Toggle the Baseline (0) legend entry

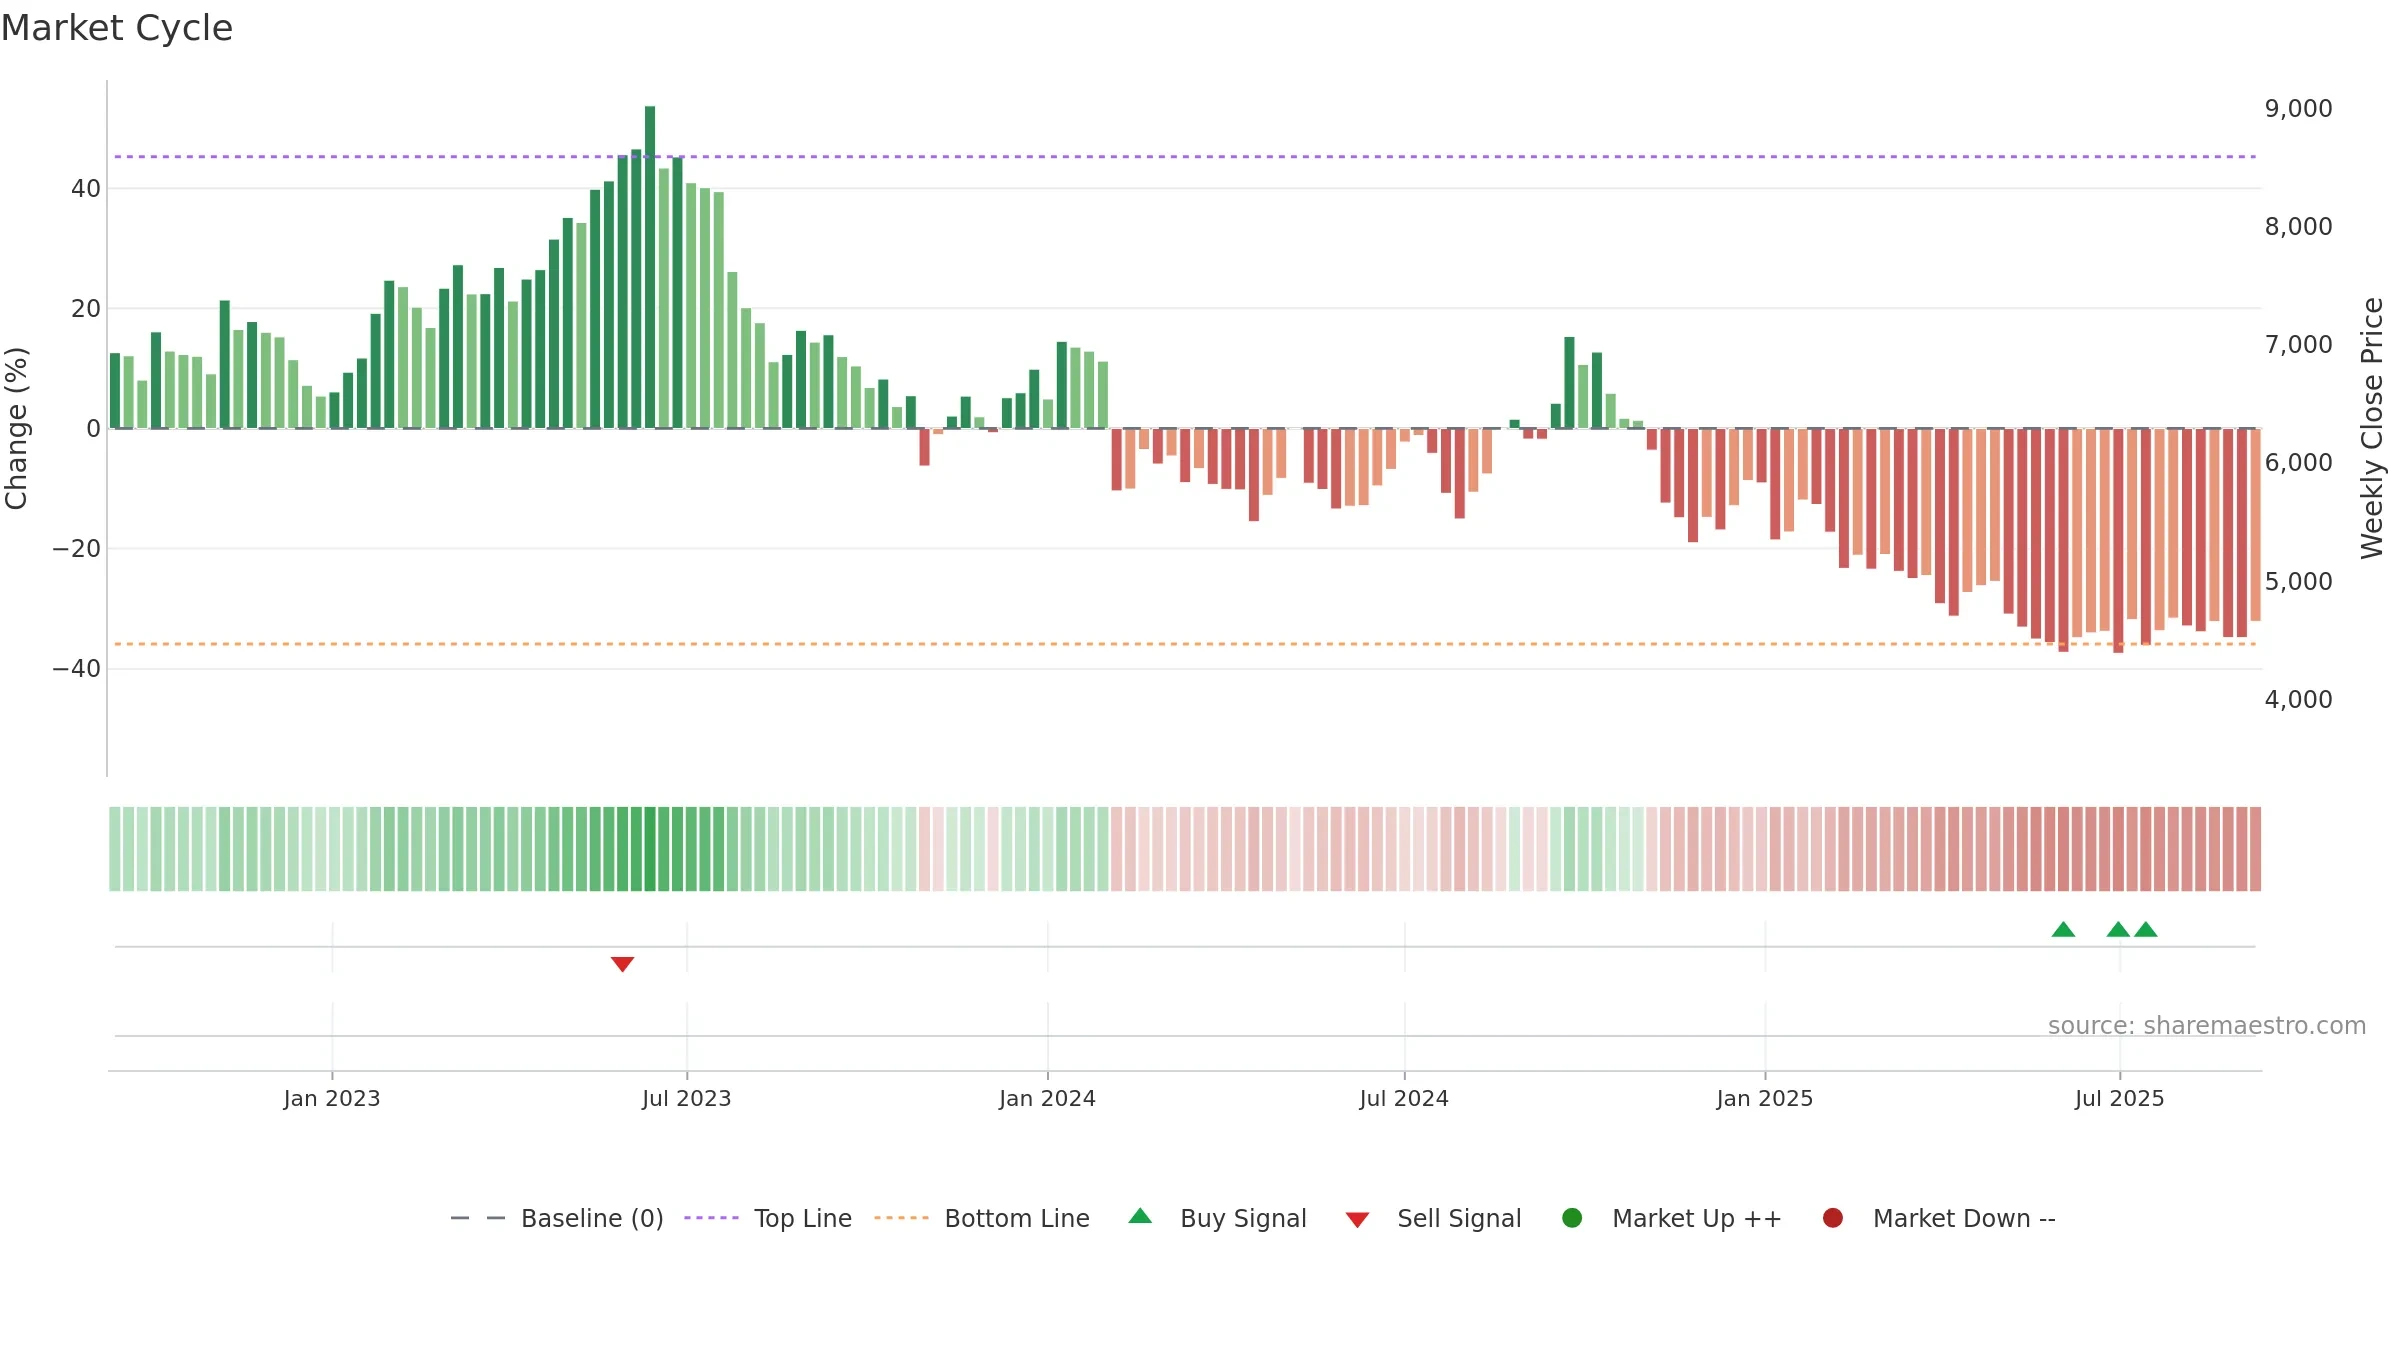(557, 1218)
